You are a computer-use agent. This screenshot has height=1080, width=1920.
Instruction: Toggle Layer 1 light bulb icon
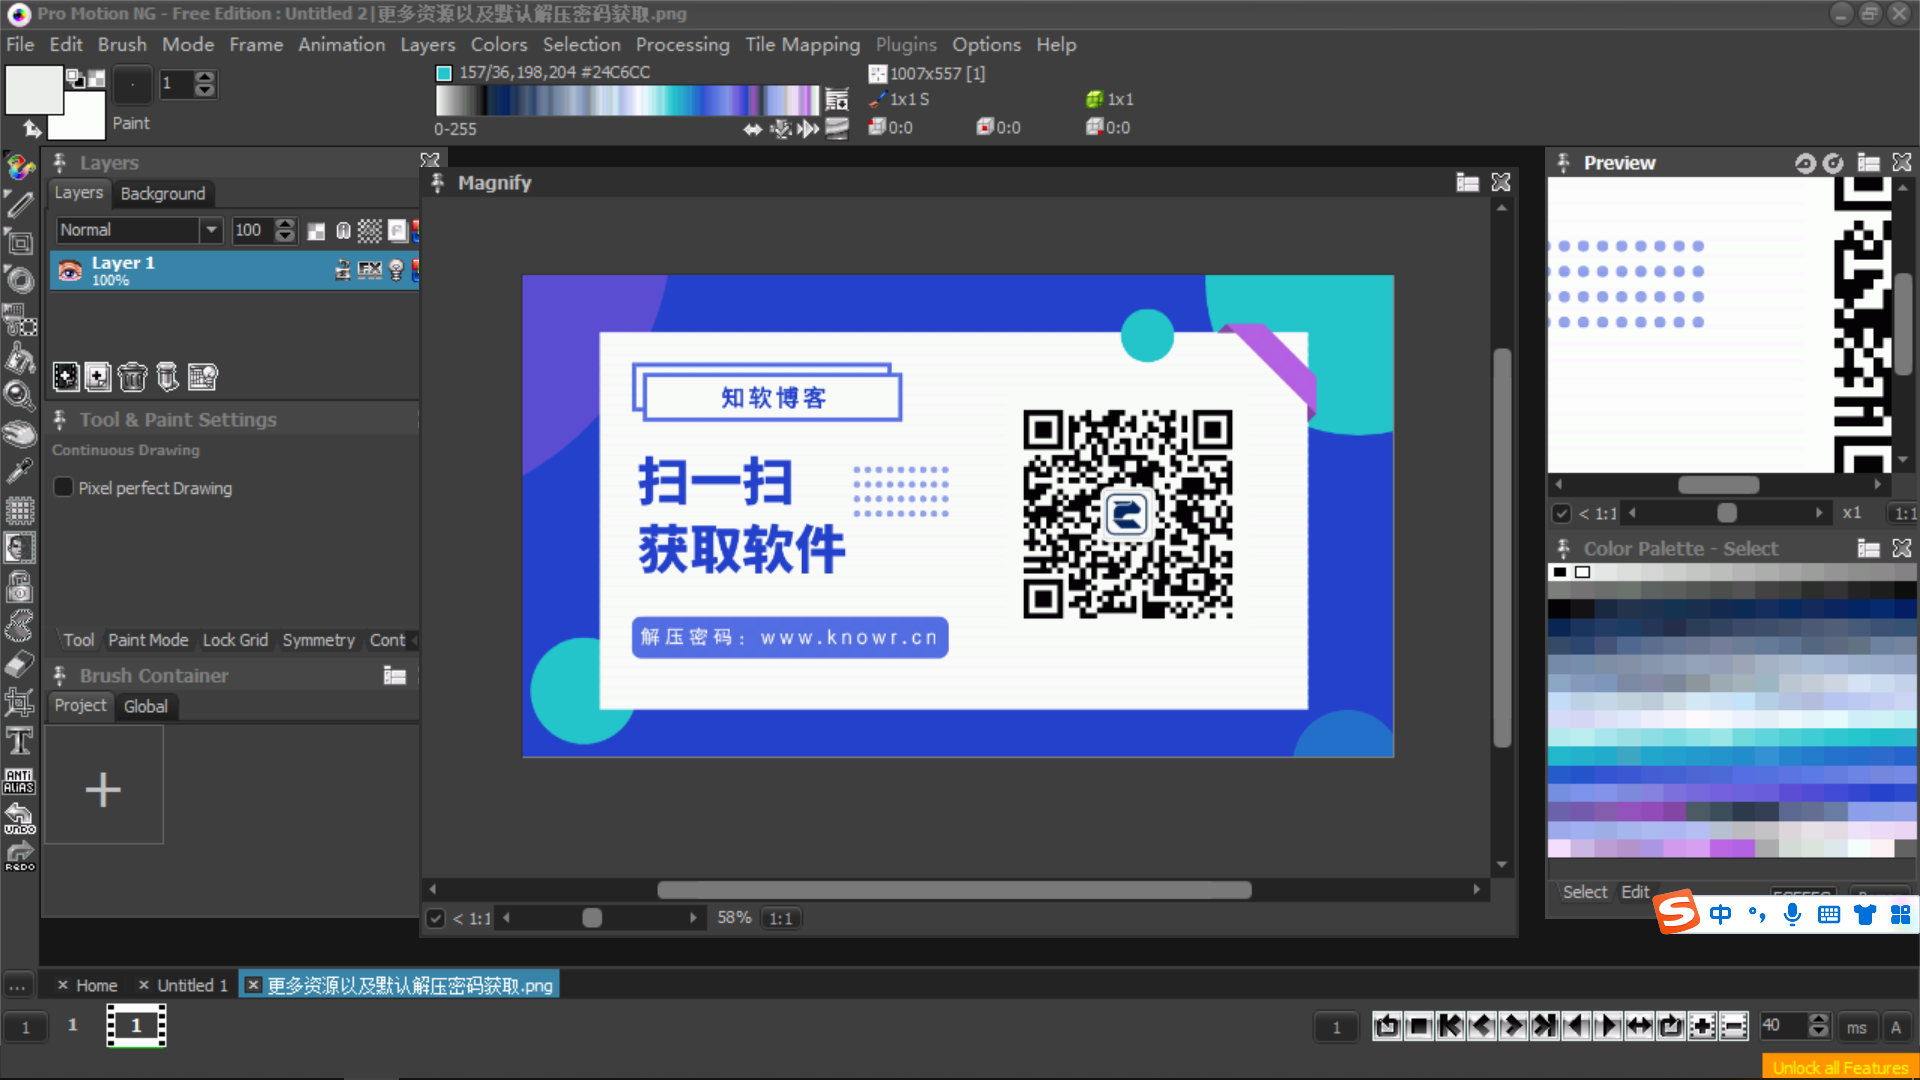tap(396, 270)
